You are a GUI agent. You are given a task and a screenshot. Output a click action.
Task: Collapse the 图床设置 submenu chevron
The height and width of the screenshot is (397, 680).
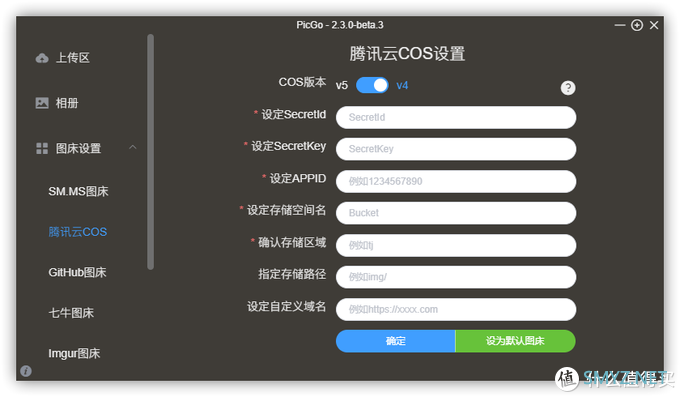133,148
